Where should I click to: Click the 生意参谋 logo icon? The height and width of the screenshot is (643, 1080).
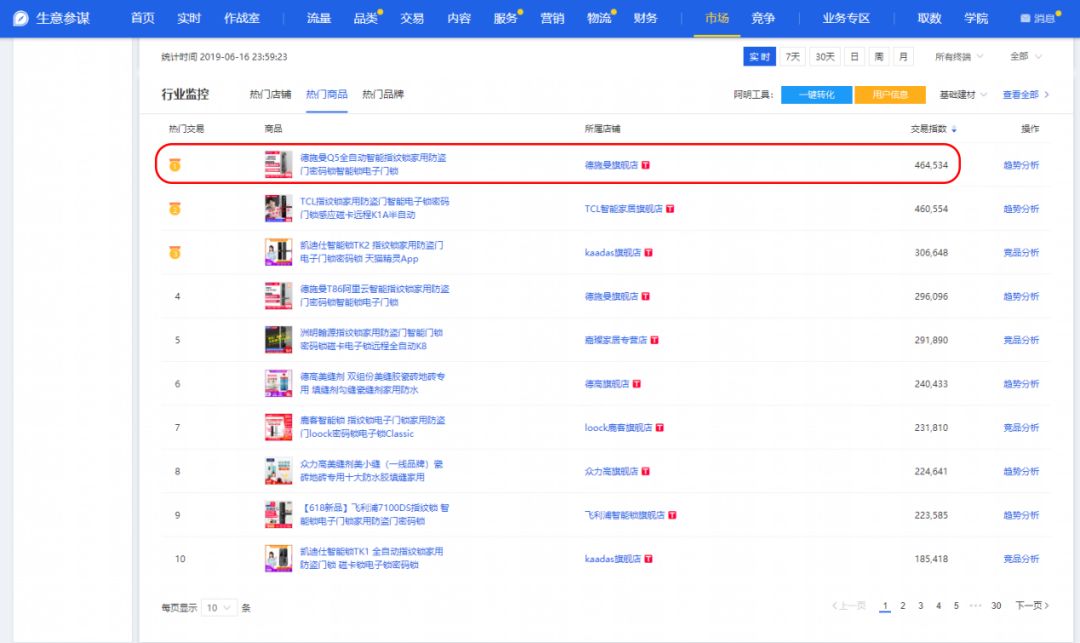[x=21, y=18]
